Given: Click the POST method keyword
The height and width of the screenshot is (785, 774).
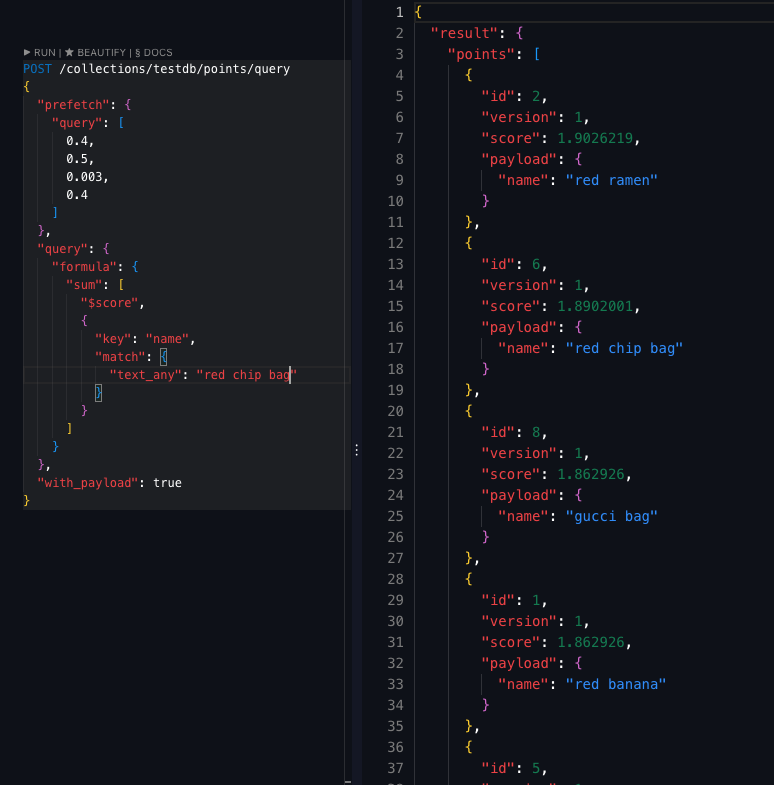Looking at the screenshot, I should point(37,69).
